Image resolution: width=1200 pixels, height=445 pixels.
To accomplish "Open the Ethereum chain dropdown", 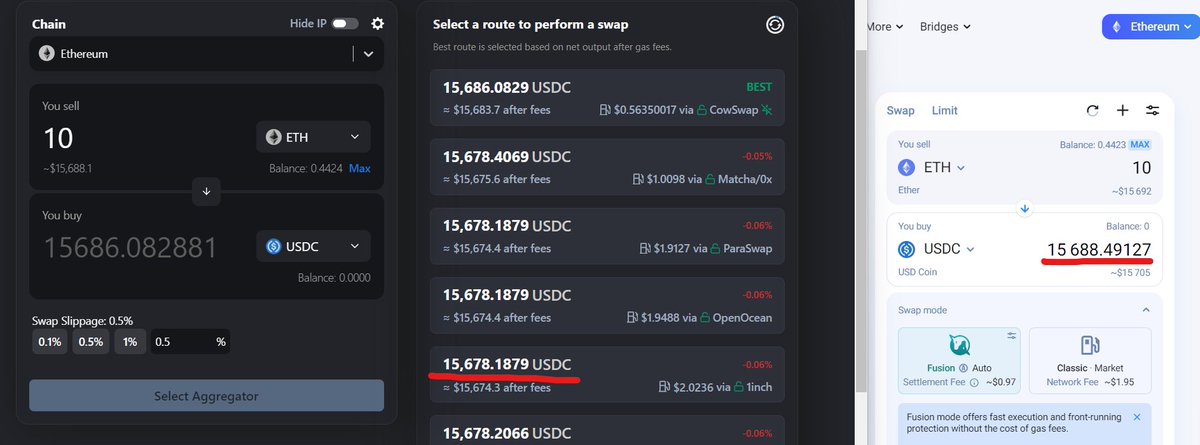I will point(206,54).
